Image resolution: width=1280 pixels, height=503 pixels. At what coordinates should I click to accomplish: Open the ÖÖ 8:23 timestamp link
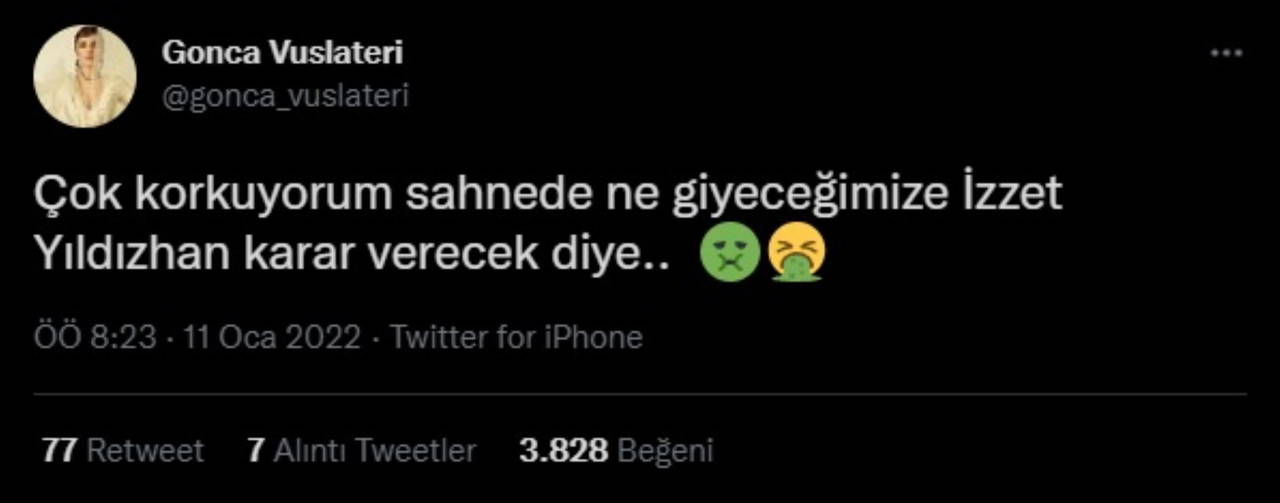coord(95,337)
